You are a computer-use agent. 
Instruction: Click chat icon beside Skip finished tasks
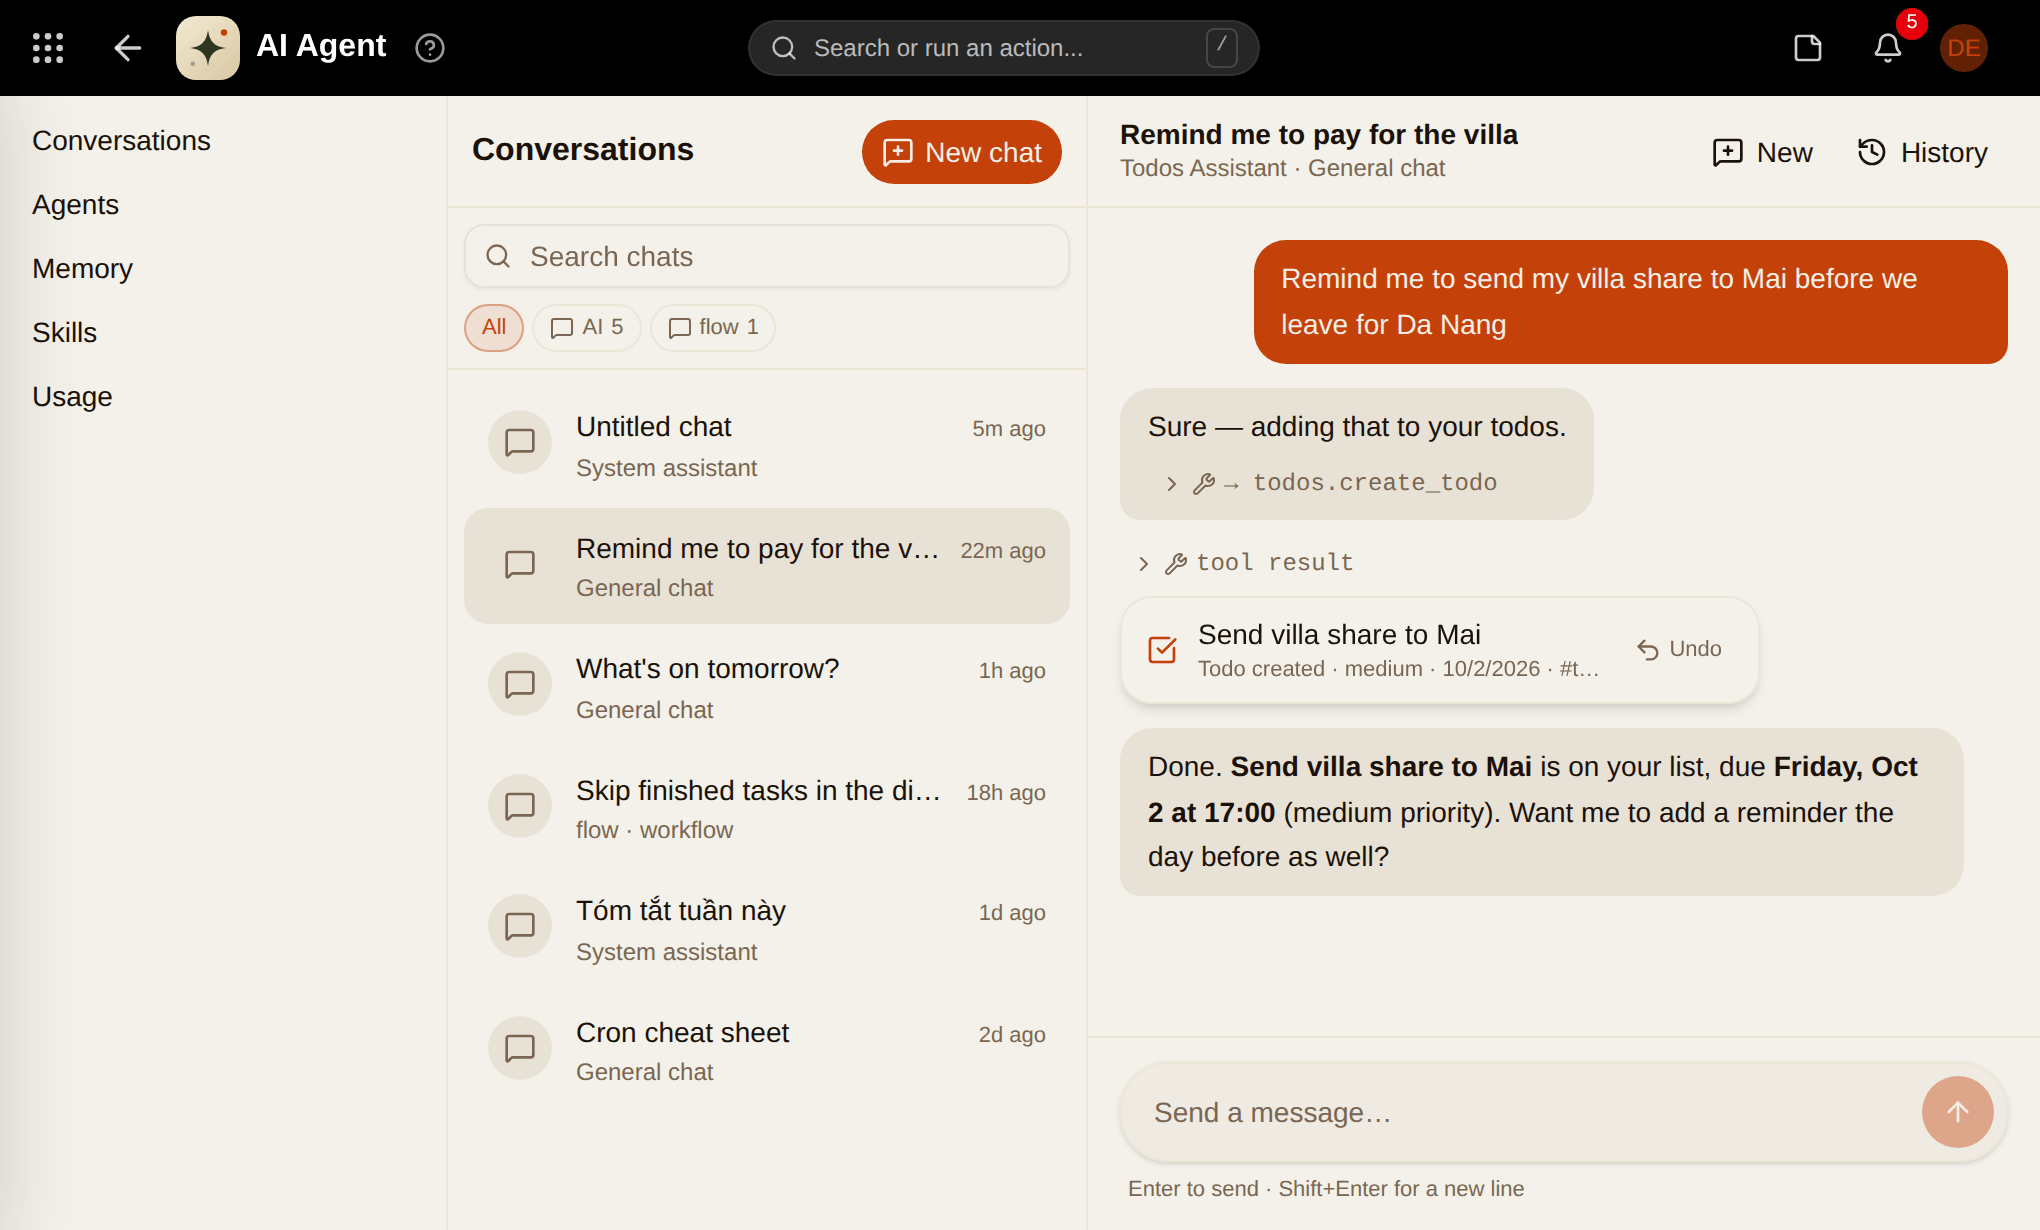[x=520, y=806]
